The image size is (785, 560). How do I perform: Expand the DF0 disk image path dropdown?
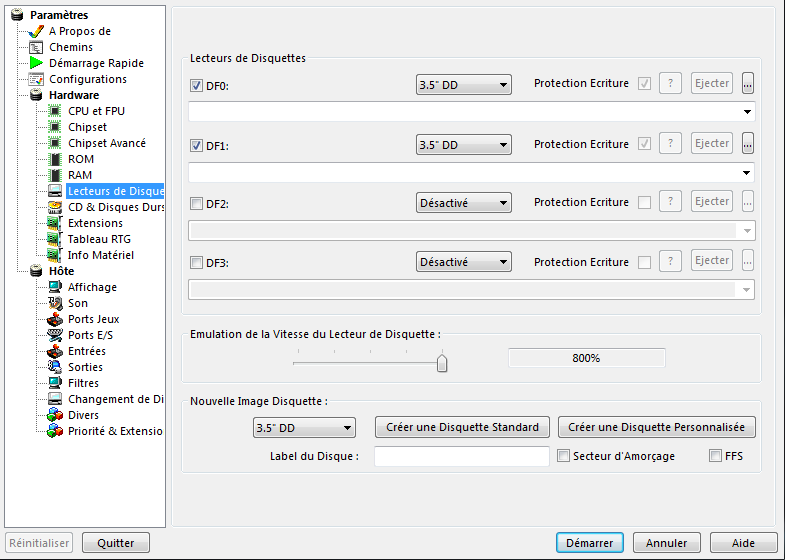click(x=747, y=113)
